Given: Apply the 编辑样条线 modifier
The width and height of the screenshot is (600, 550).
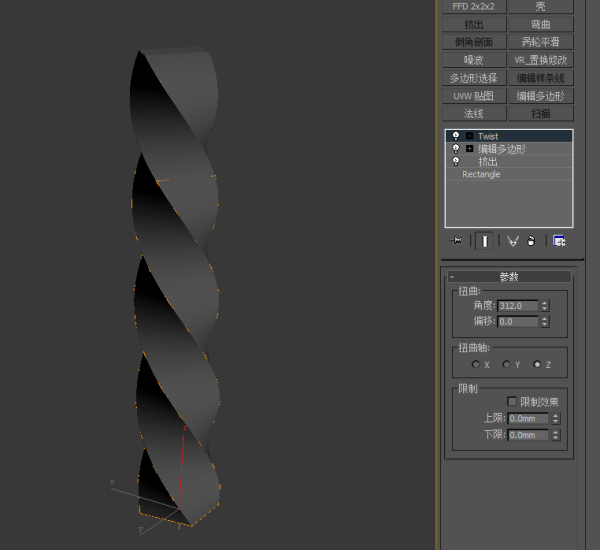Looking at the screenshot, I should coord(541,78).
